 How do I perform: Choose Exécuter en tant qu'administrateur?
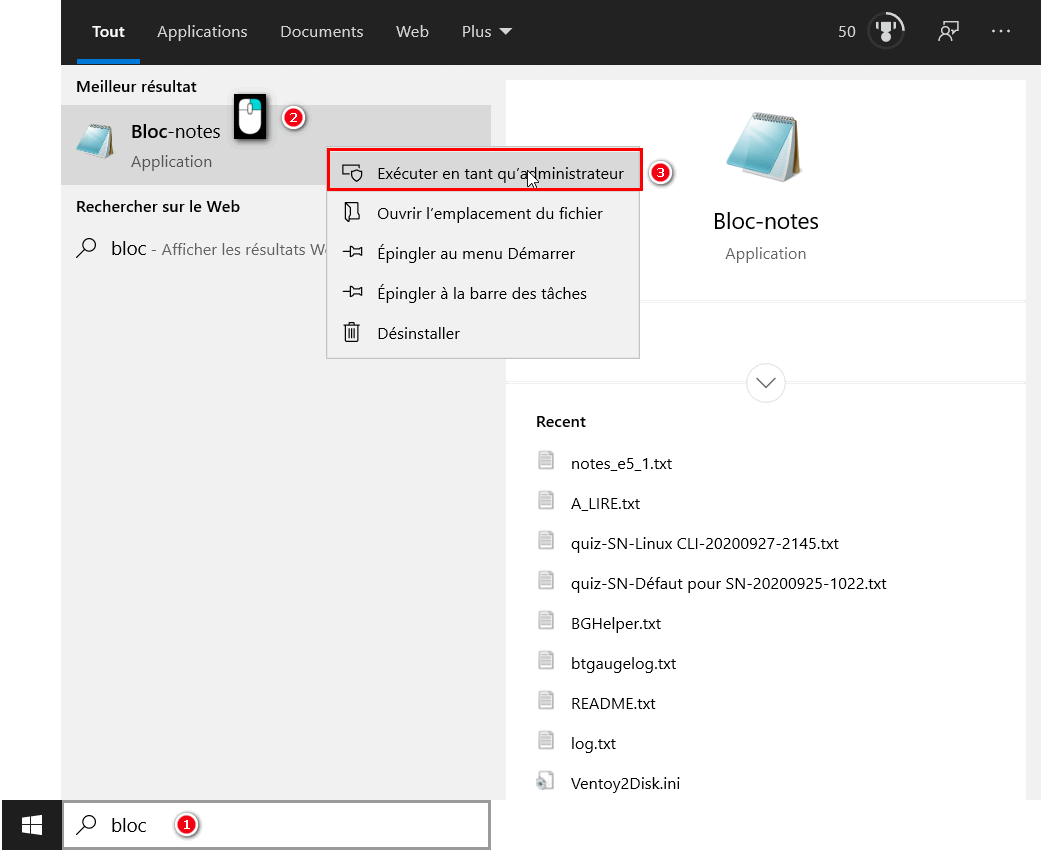coord(485,171)
